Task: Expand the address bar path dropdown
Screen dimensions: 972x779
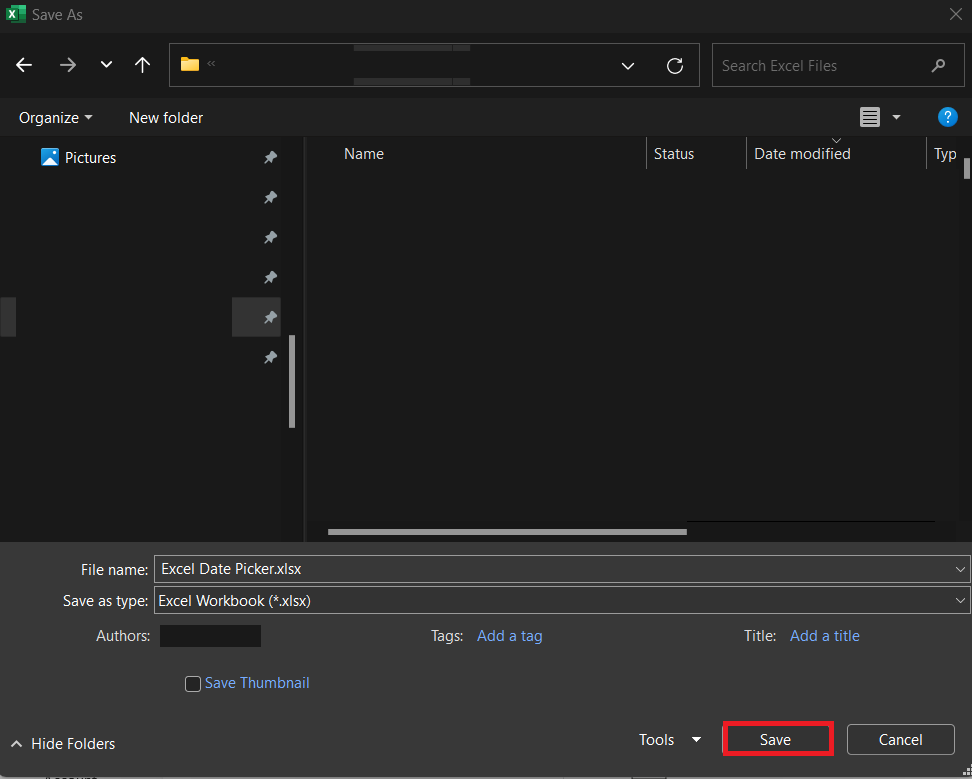Action: [628, 66]
